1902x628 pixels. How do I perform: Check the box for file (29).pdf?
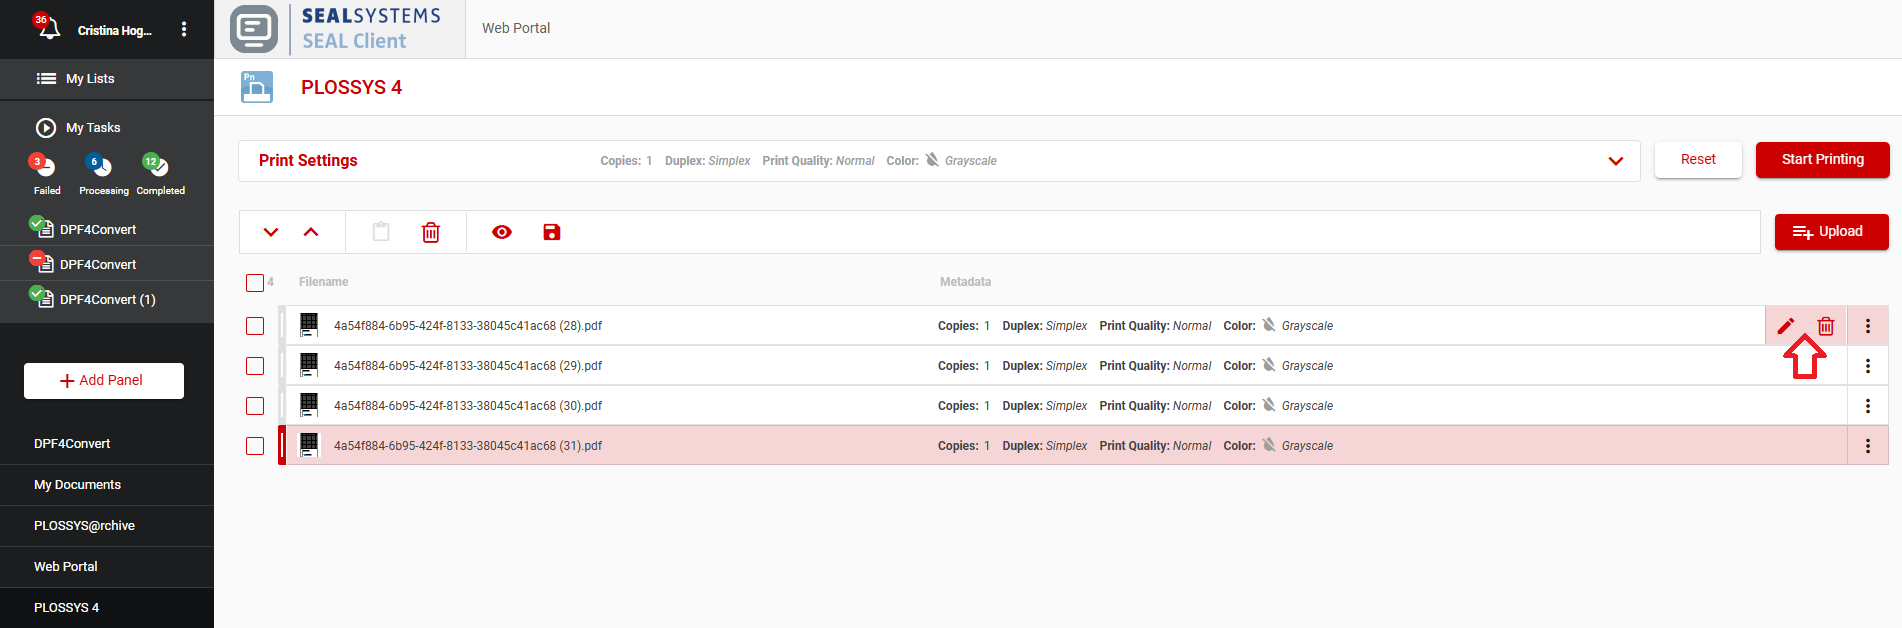pyautogui.click(x=255, y=366)
